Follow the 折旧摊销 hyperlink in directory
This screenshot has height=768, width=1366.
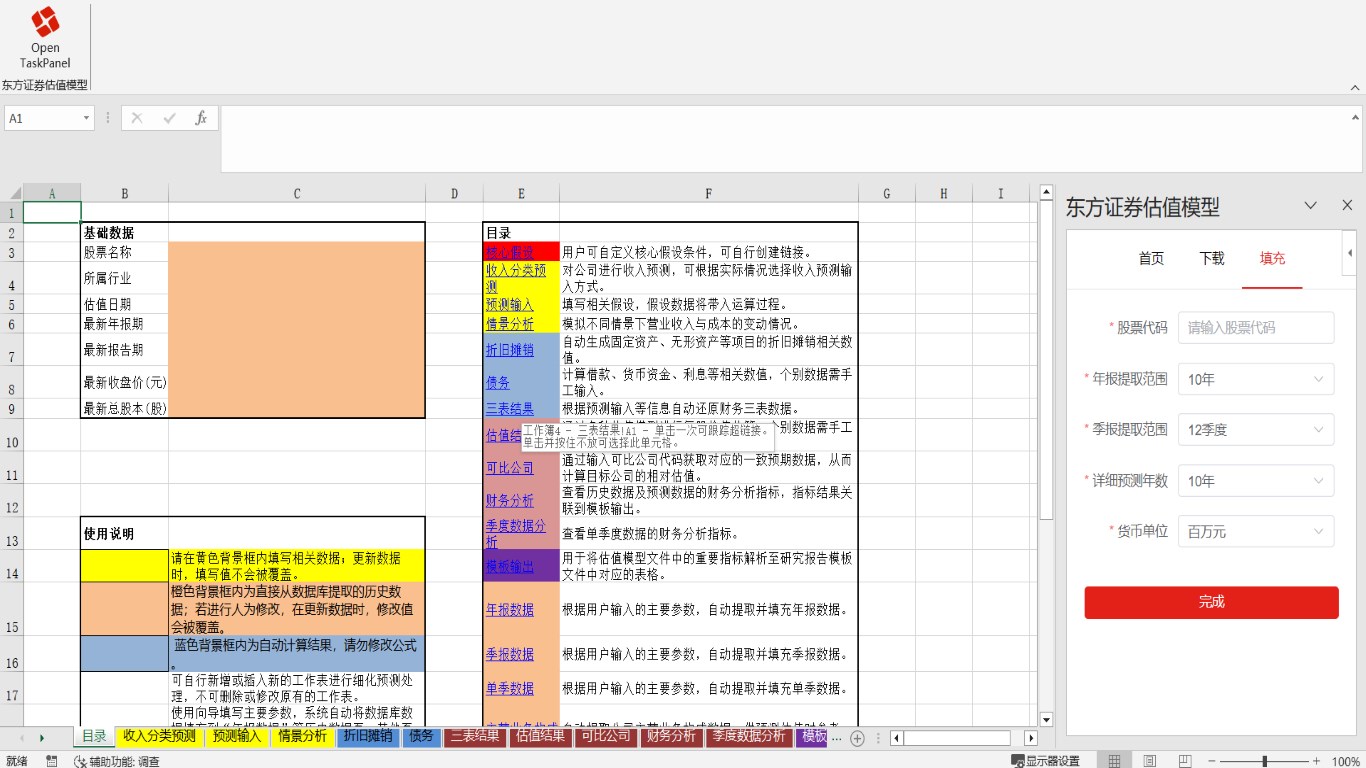tap(509, 350)
